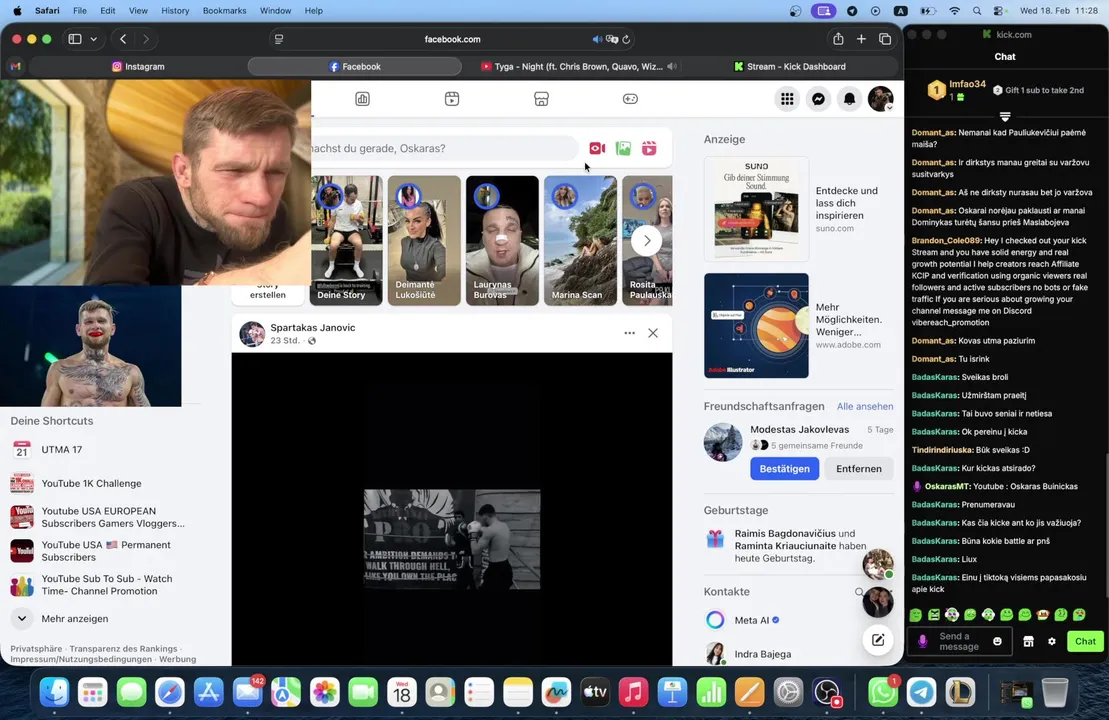Click Kick chat message input field

(958, 641)
